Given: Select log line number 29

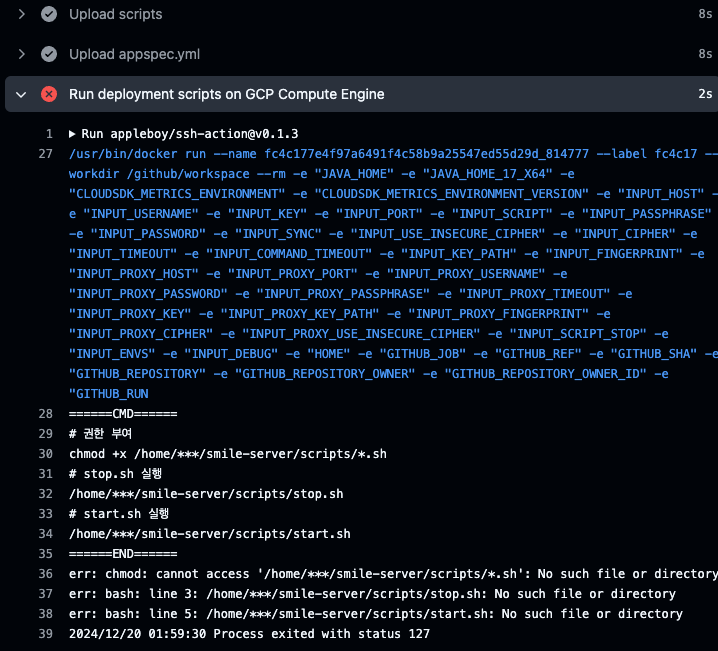Looking at the screenshot, I should point(46,434).
